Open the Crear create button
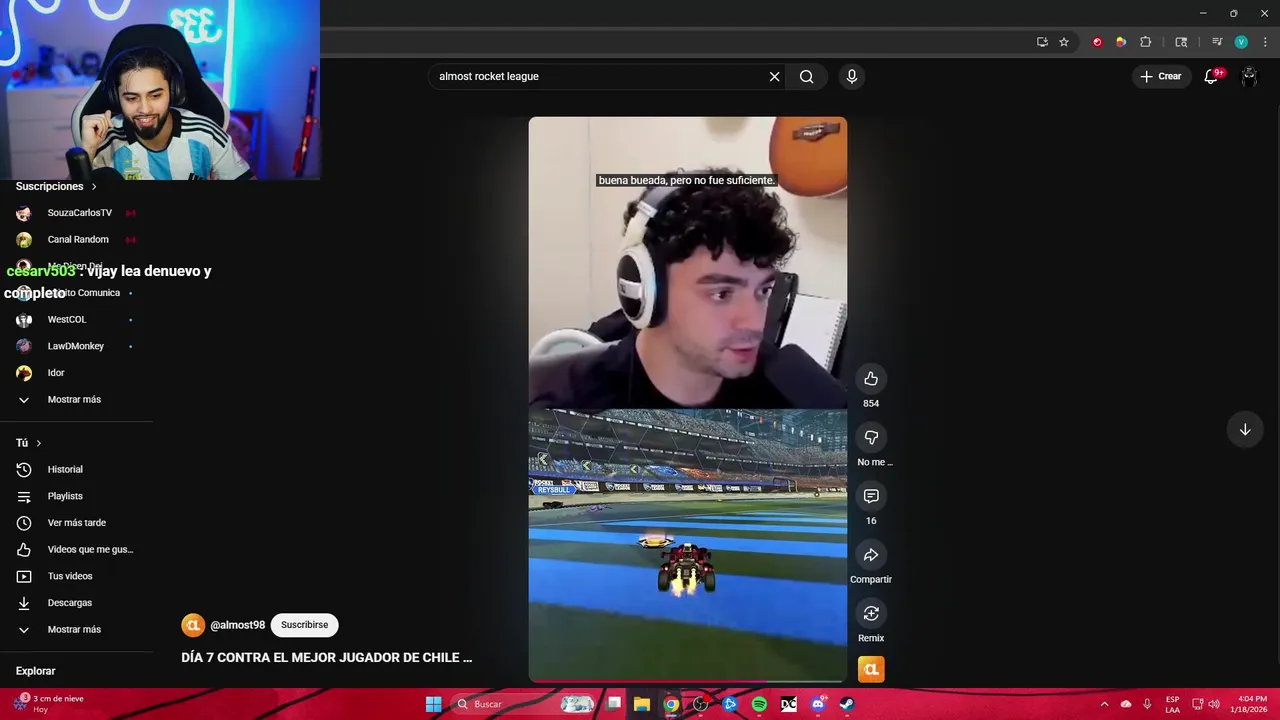This screenshot has width=1280, height=720. [x=1160, y=76]
